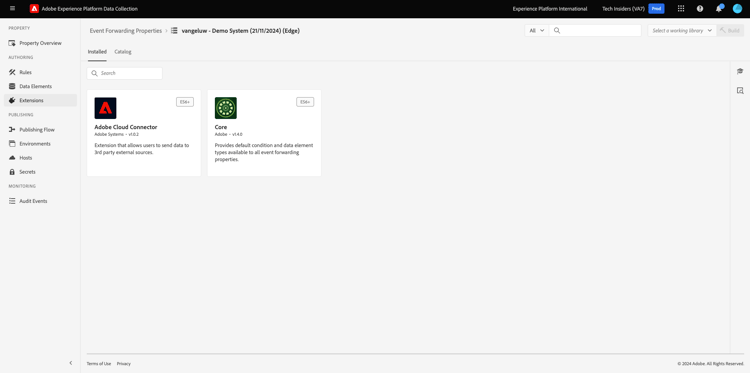This screenshot has width=750, height=373.
Task: Click Adobe Experience Platform Data Collection title
Action: tap(89, 9)
